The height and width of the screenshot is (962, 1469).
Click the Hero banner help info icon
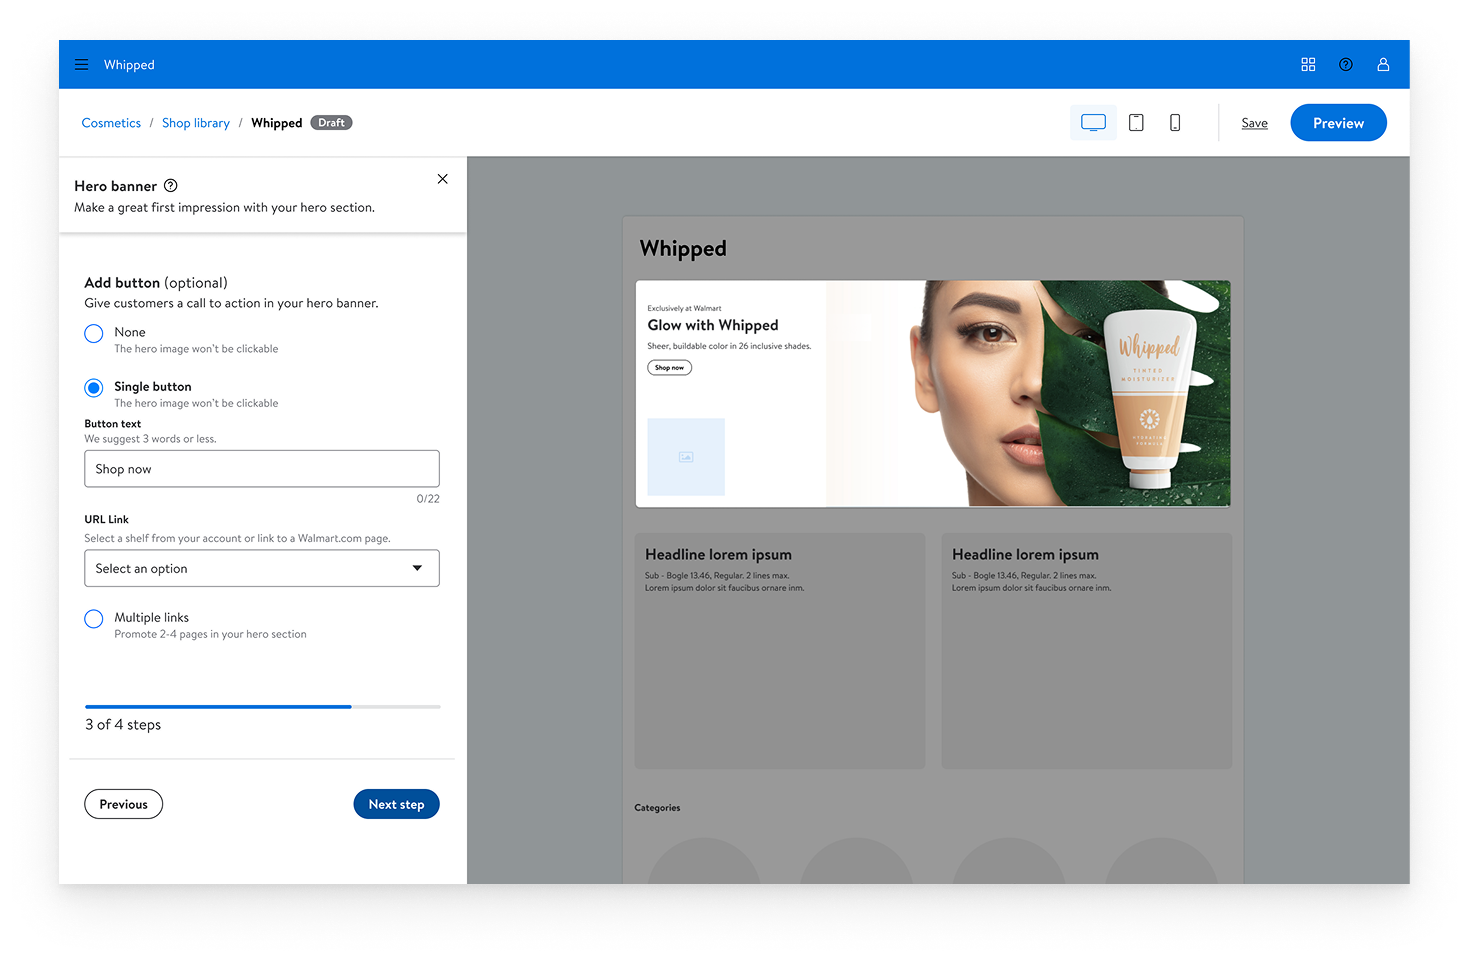171,186
